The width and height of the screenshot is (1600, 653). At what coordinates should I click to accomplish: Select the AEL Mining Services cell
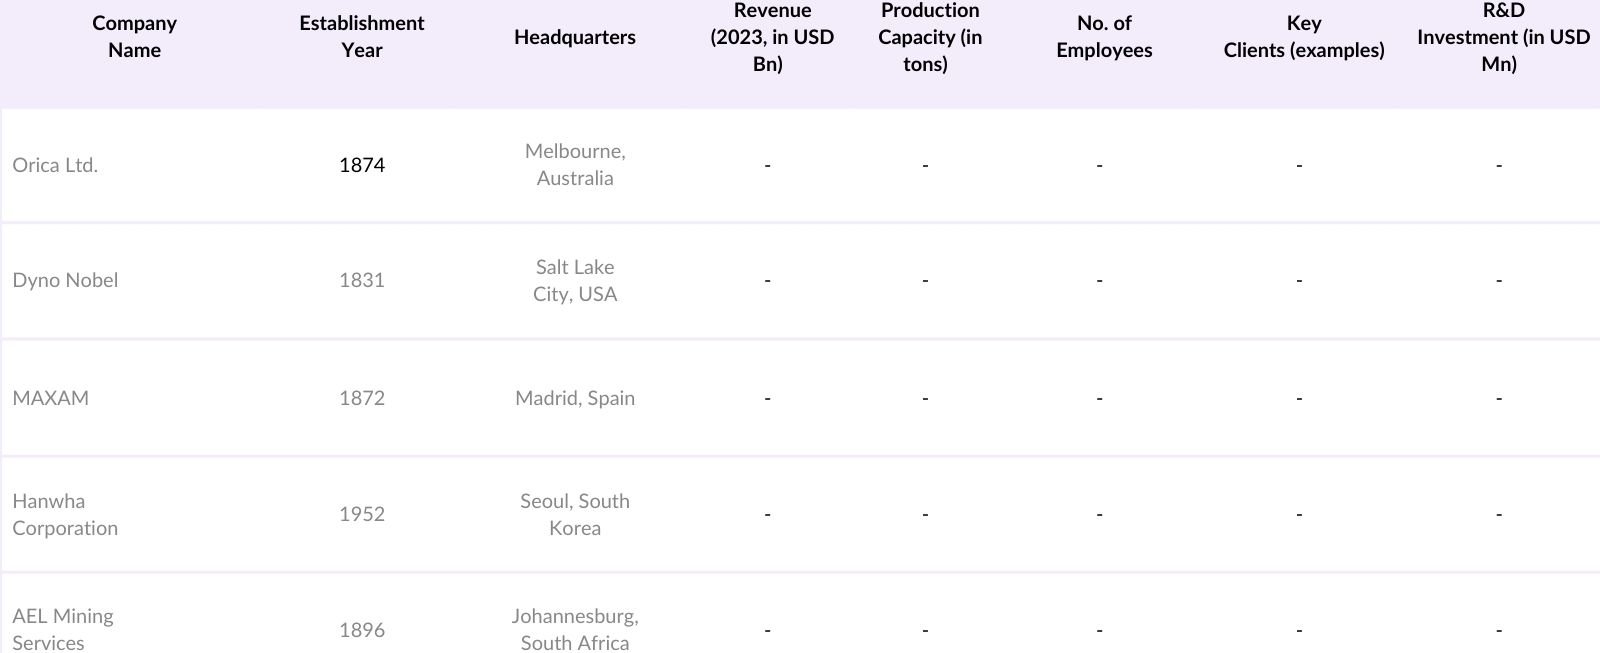(62, 629)
